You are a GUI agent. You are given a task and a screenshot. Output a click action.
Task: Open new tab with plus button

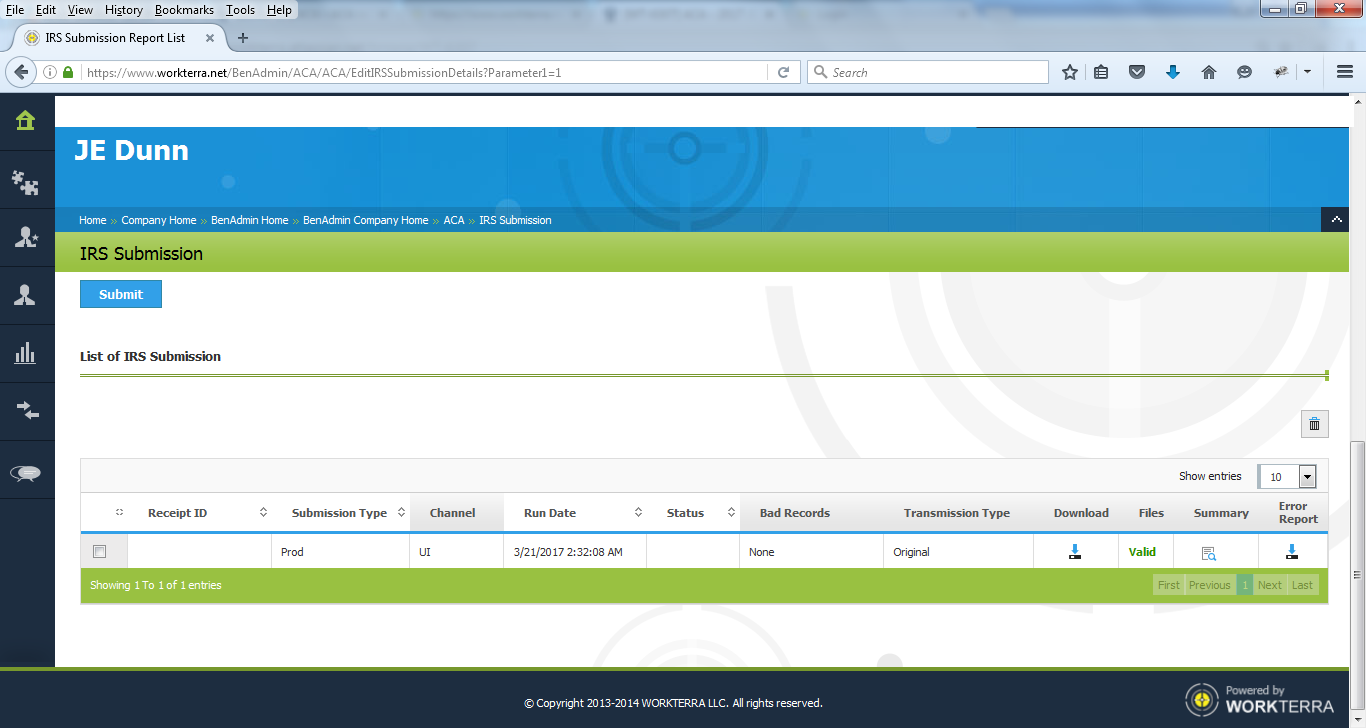click(x=242, y=38)
